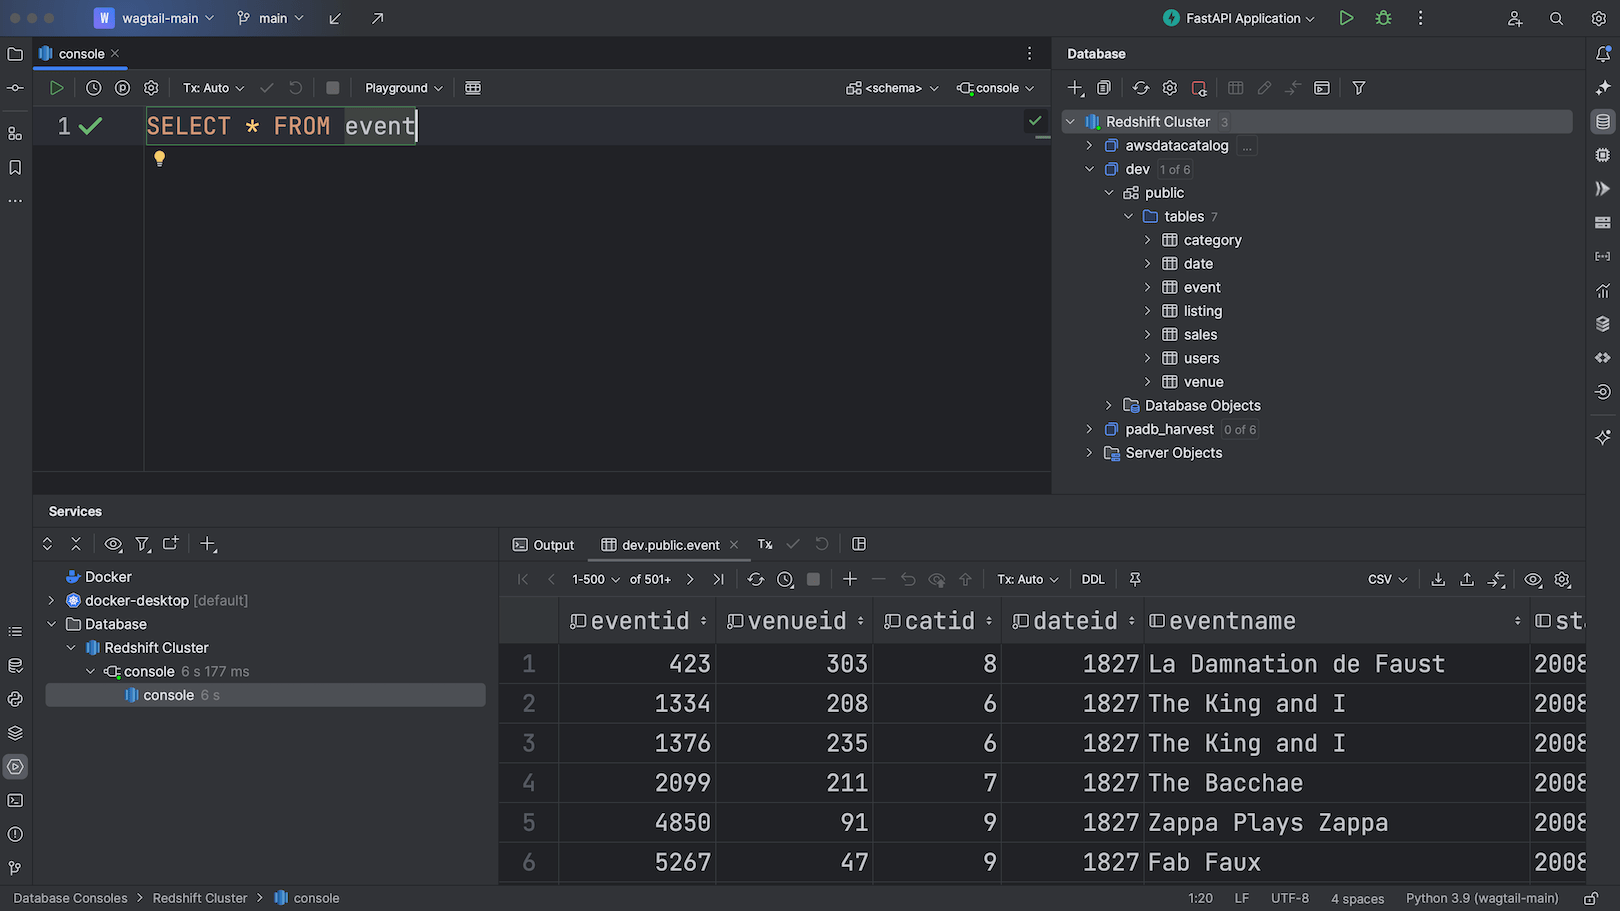Pin the dev.public.event results tab
1620x911 pixels.
[x=1134, y=579]
